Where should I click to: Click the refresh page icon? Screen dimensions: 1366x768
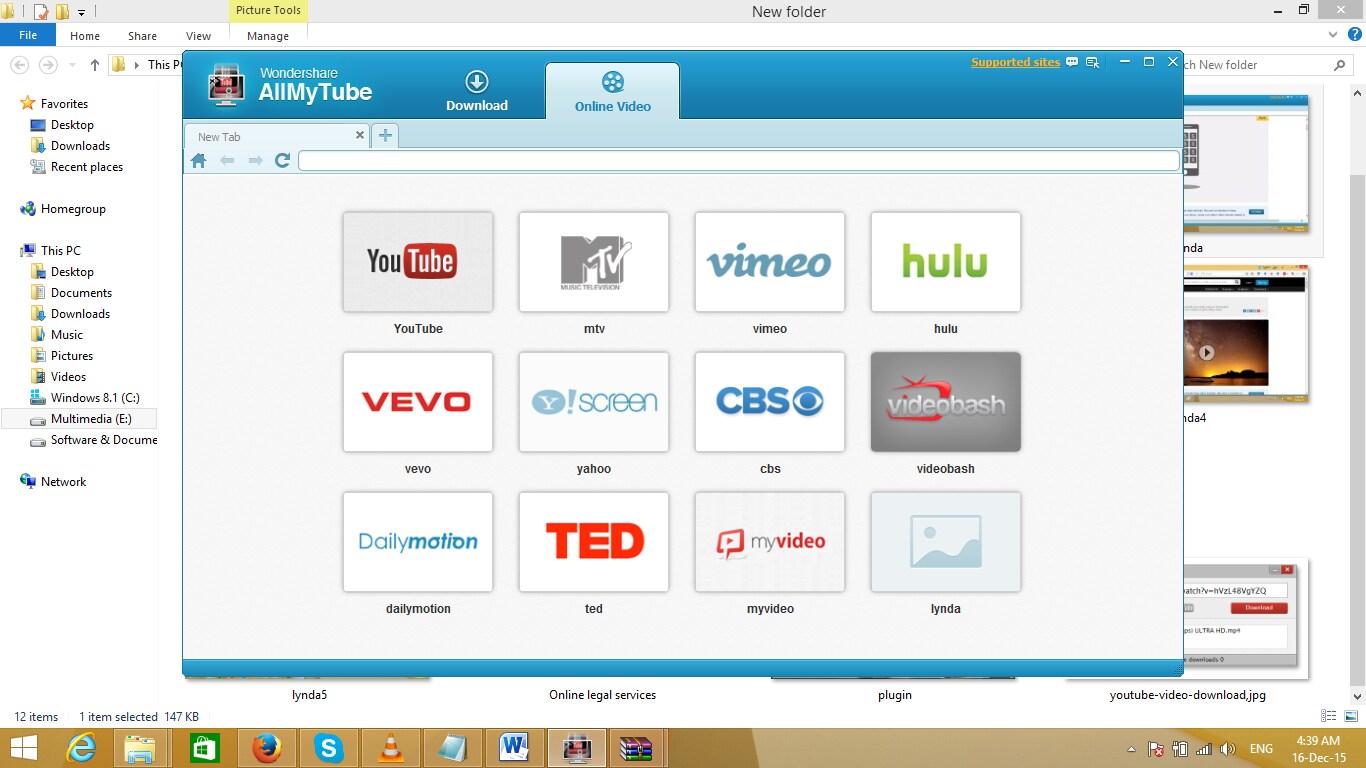tap(282, 160)
